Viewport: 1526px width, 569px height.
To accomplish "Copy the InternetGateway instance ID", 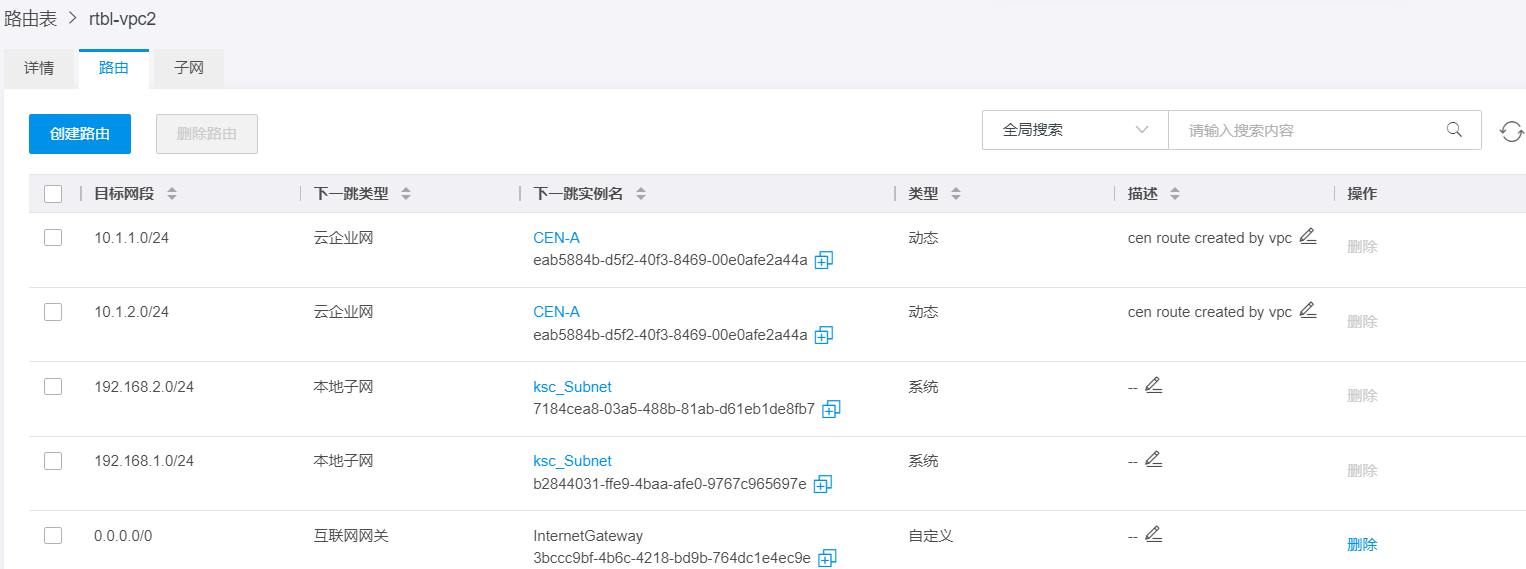I will pos(826,558).
